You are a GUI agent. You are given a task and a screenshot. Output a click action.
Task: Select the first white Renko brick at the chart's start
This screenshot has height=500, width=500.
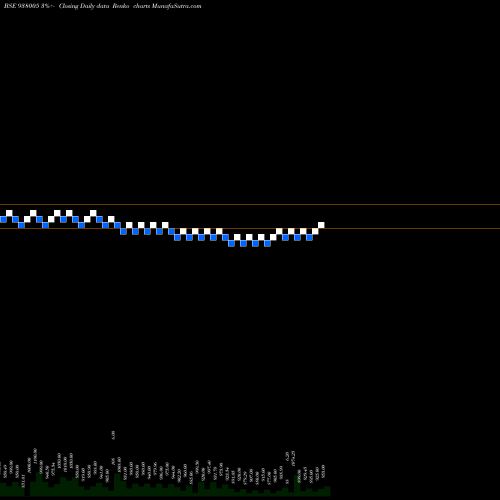[9, 213]
